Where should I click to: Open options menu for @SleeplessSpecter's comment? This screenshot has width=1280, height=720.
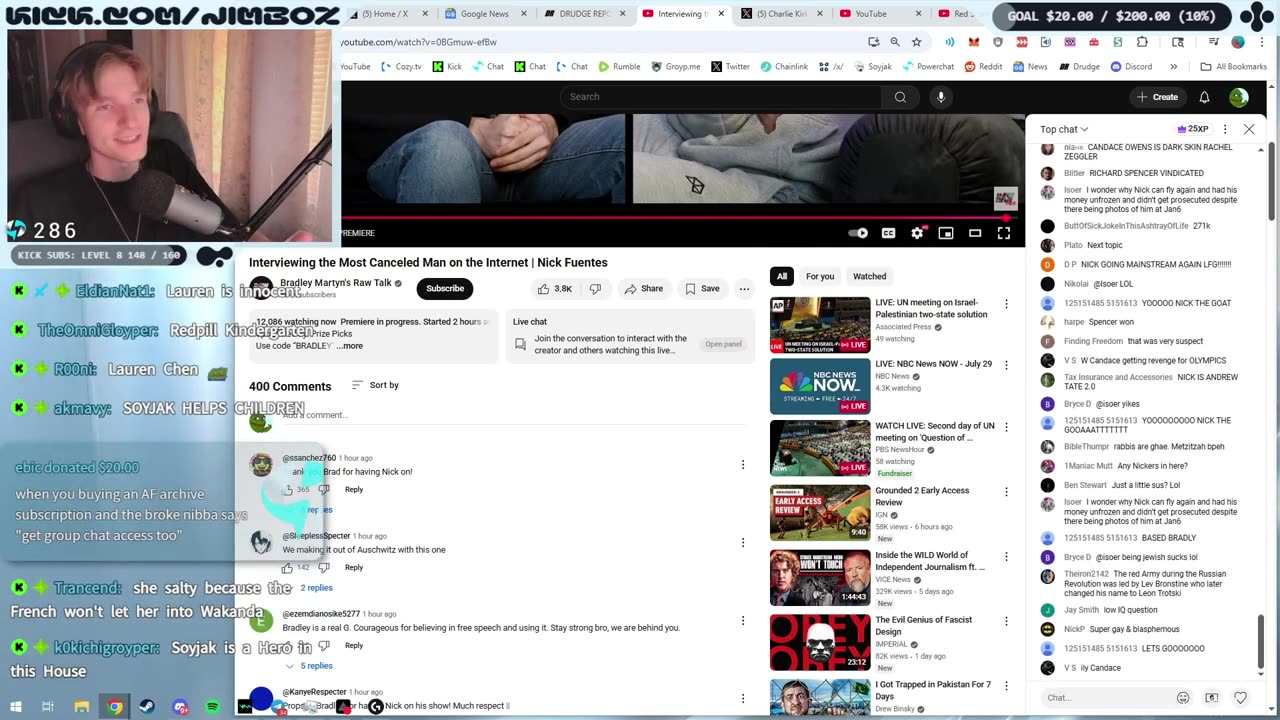pyautogui.click(x=742, y=542)
